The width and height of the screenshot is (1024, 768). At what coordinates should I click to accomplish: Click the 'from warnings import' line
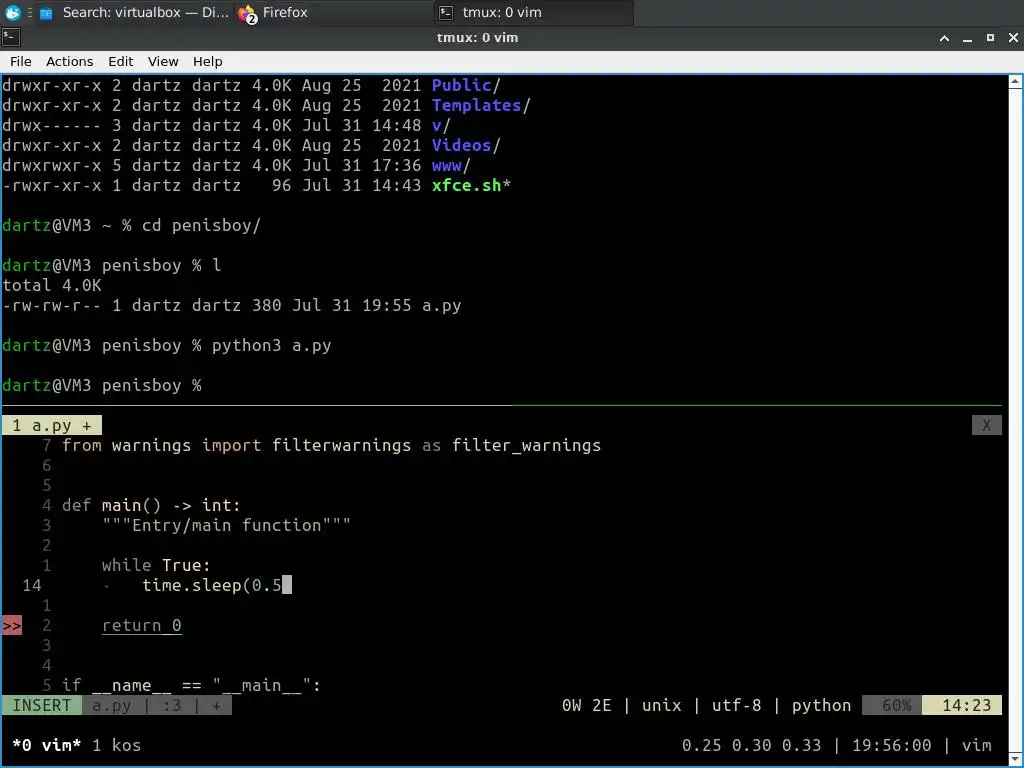pos(331,445)
